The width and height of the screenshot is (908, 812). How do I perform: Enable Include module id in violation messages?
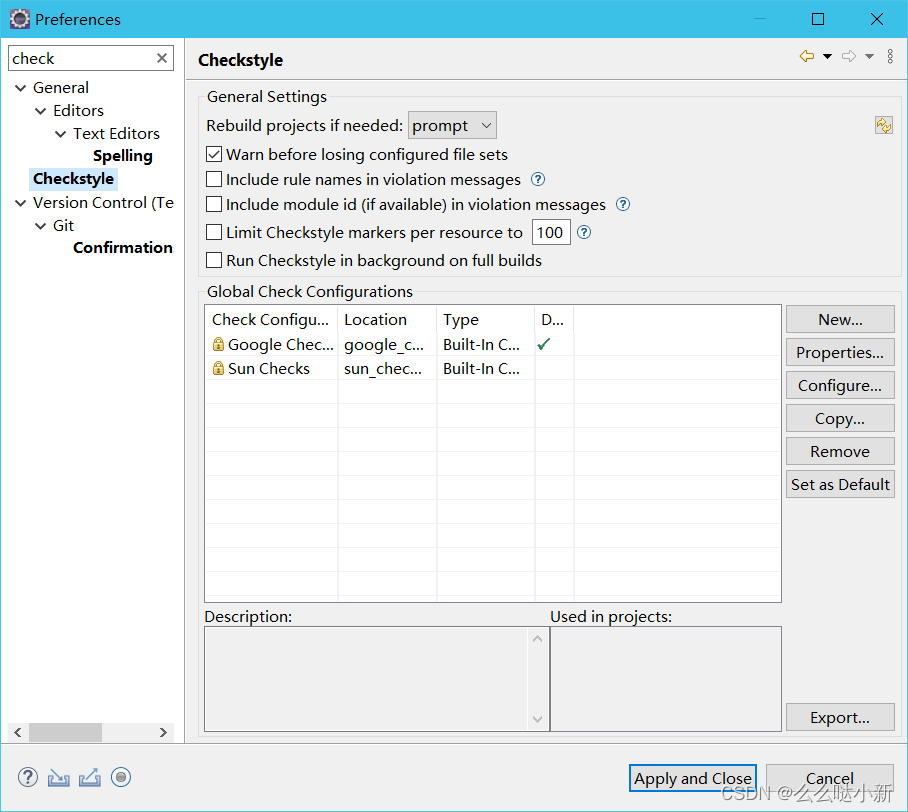(214, 204)
